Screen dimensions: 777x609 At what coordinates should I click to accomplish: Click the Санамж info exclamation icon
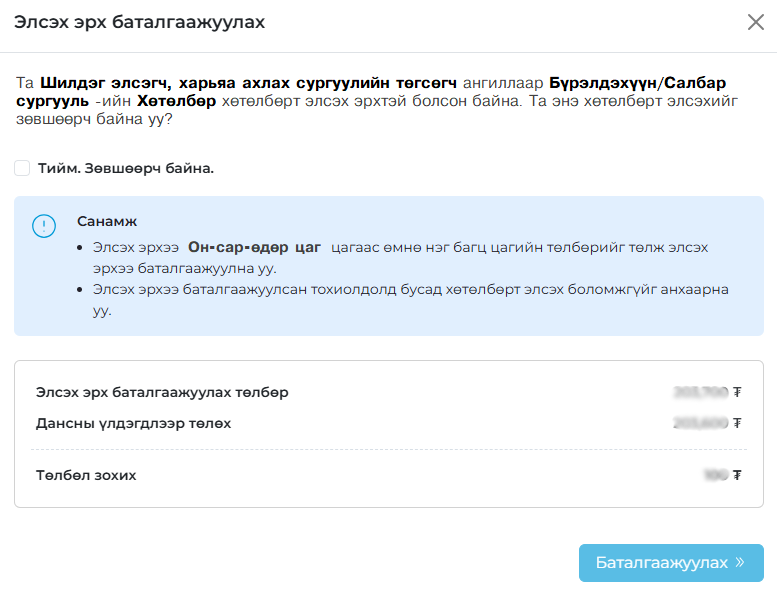pyautogui.click(x=44, y=226)
